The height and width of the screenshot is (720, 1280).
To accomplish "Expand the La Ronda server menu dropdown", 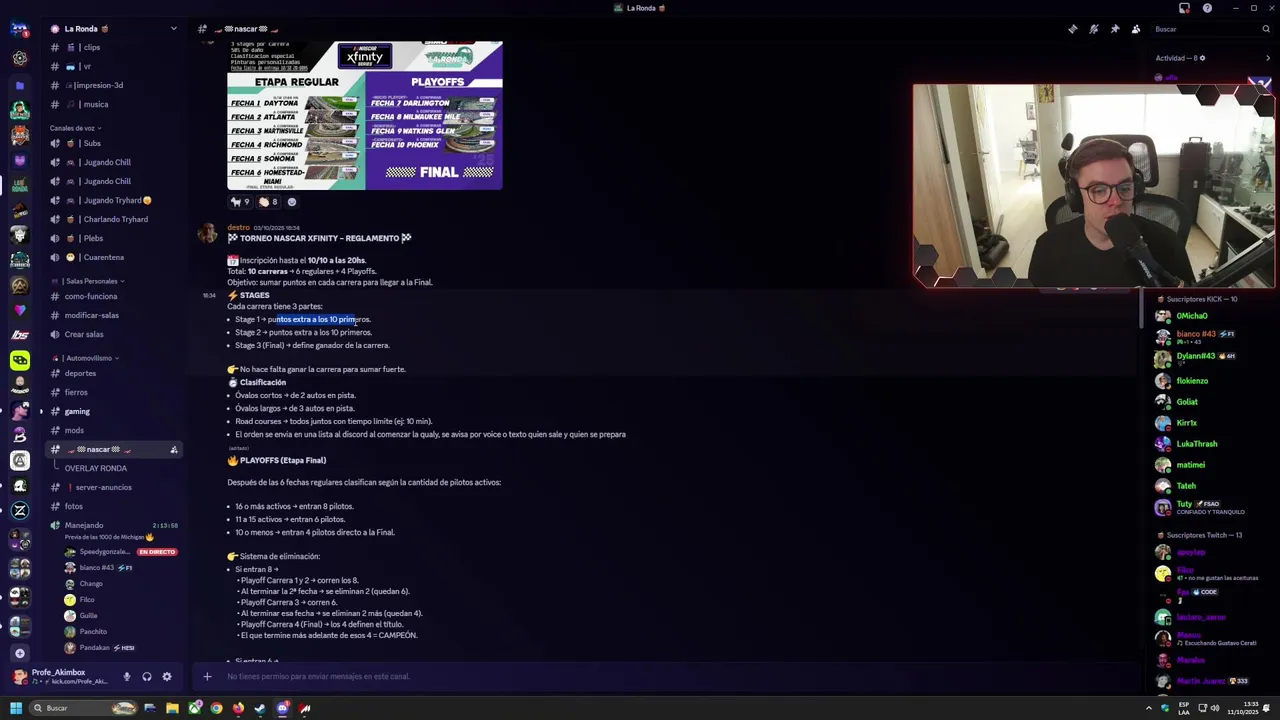I will coord(173,29).
